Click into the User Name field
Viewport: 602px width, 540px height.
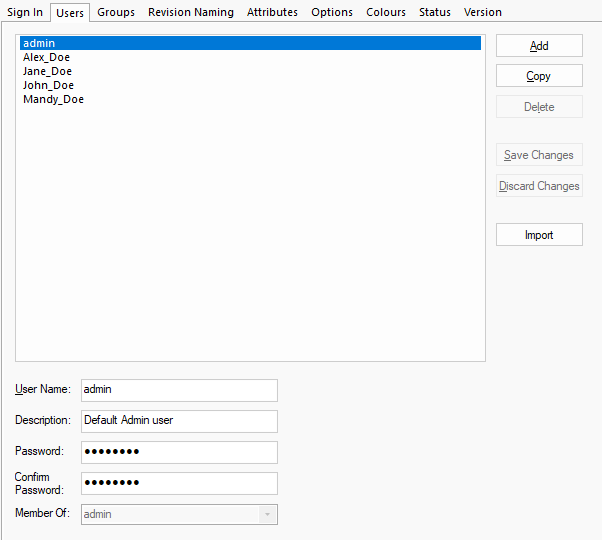(178, 390)
